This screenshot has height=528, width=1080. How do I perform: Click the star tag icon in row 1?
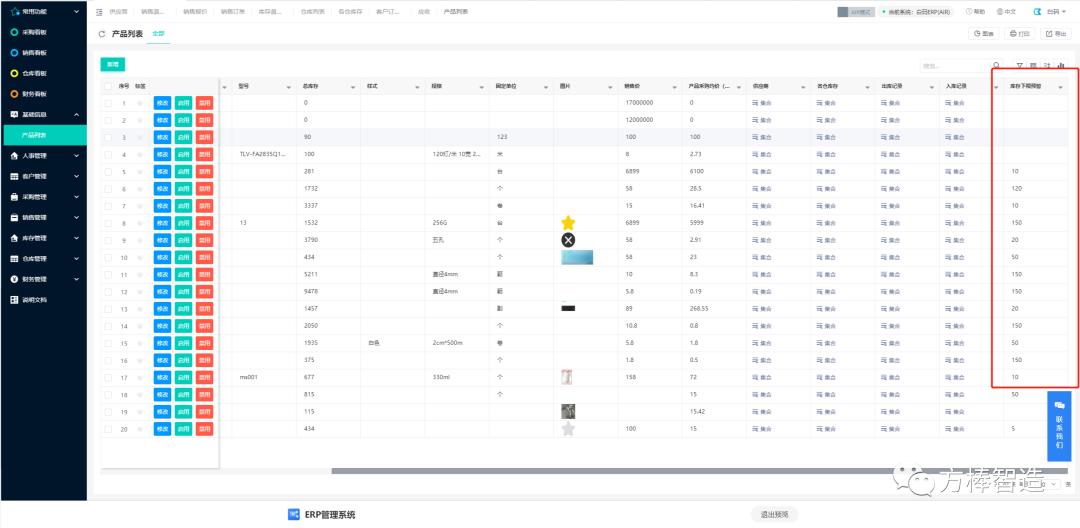coord(140,103)
